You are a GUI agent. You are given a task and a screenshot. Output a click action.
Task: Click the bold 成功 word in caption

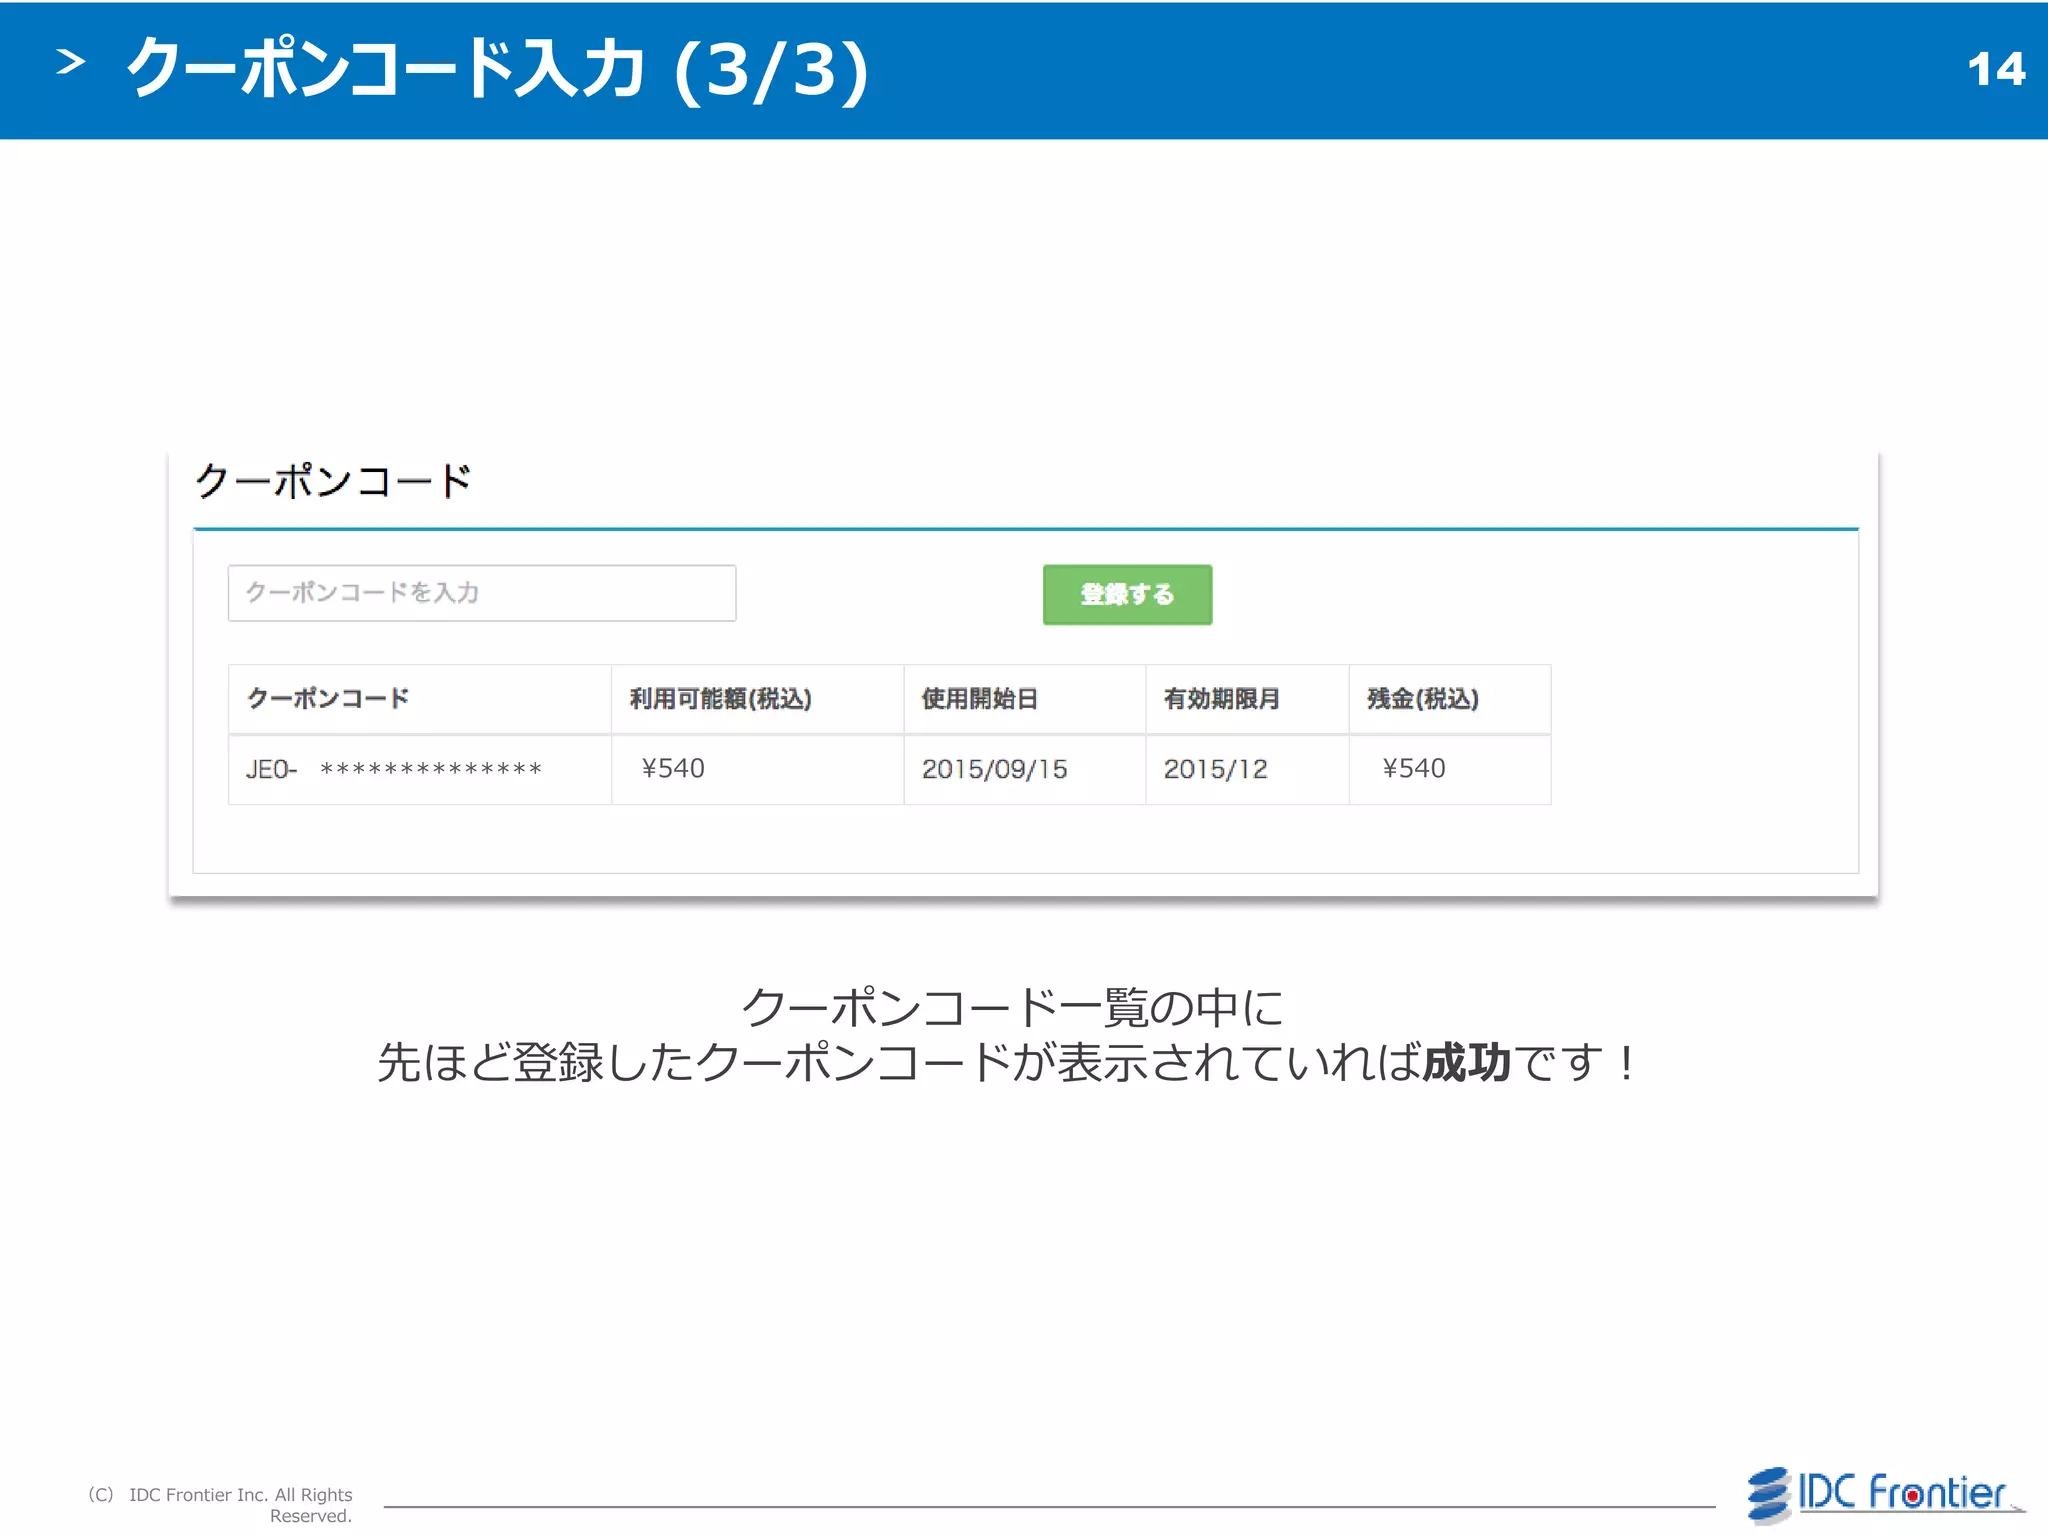pyautogui.click(x=1467, y=1062)
